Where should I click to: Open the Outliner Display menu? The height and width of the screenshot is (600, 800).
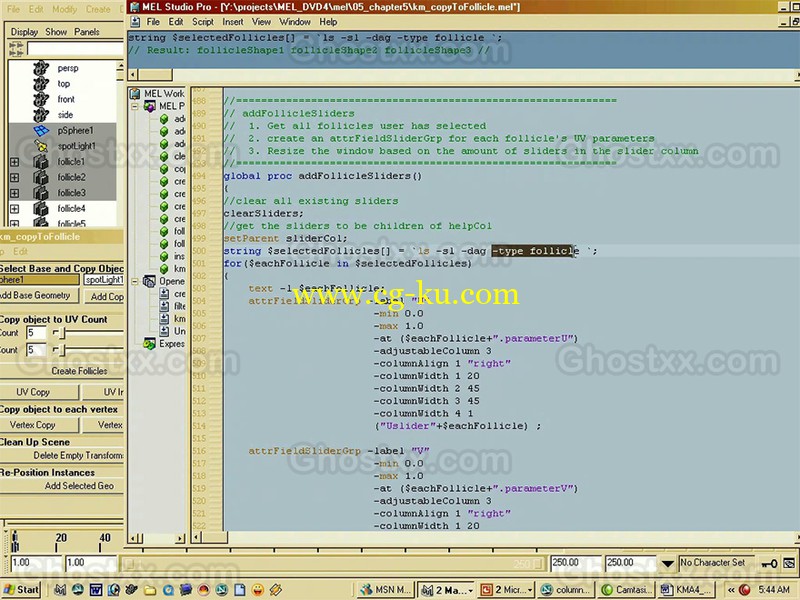pos(24,32)
